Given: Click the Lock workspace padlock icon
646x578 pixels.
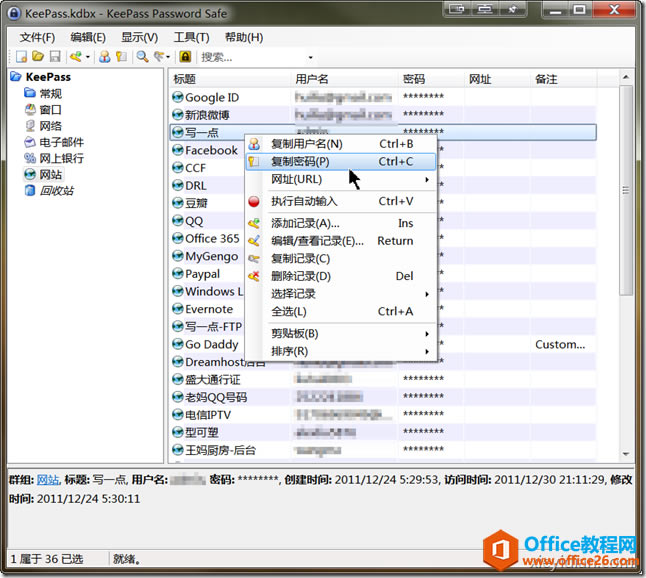Looking at the screenshot, I should (x=185, y=56).
